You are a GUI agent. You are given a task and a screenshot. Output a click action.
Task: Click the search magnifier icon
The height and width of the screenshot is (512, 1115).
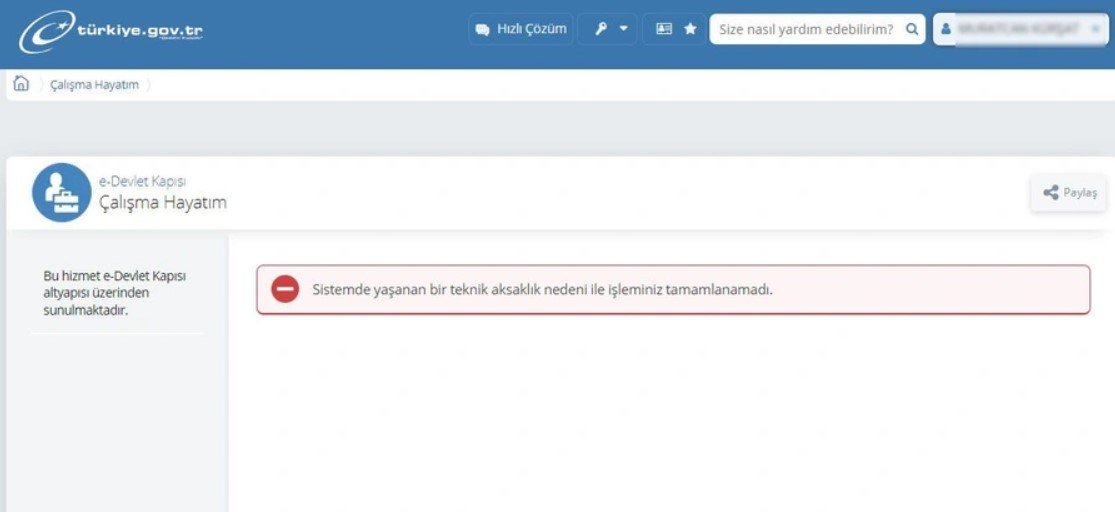(912, 29)
